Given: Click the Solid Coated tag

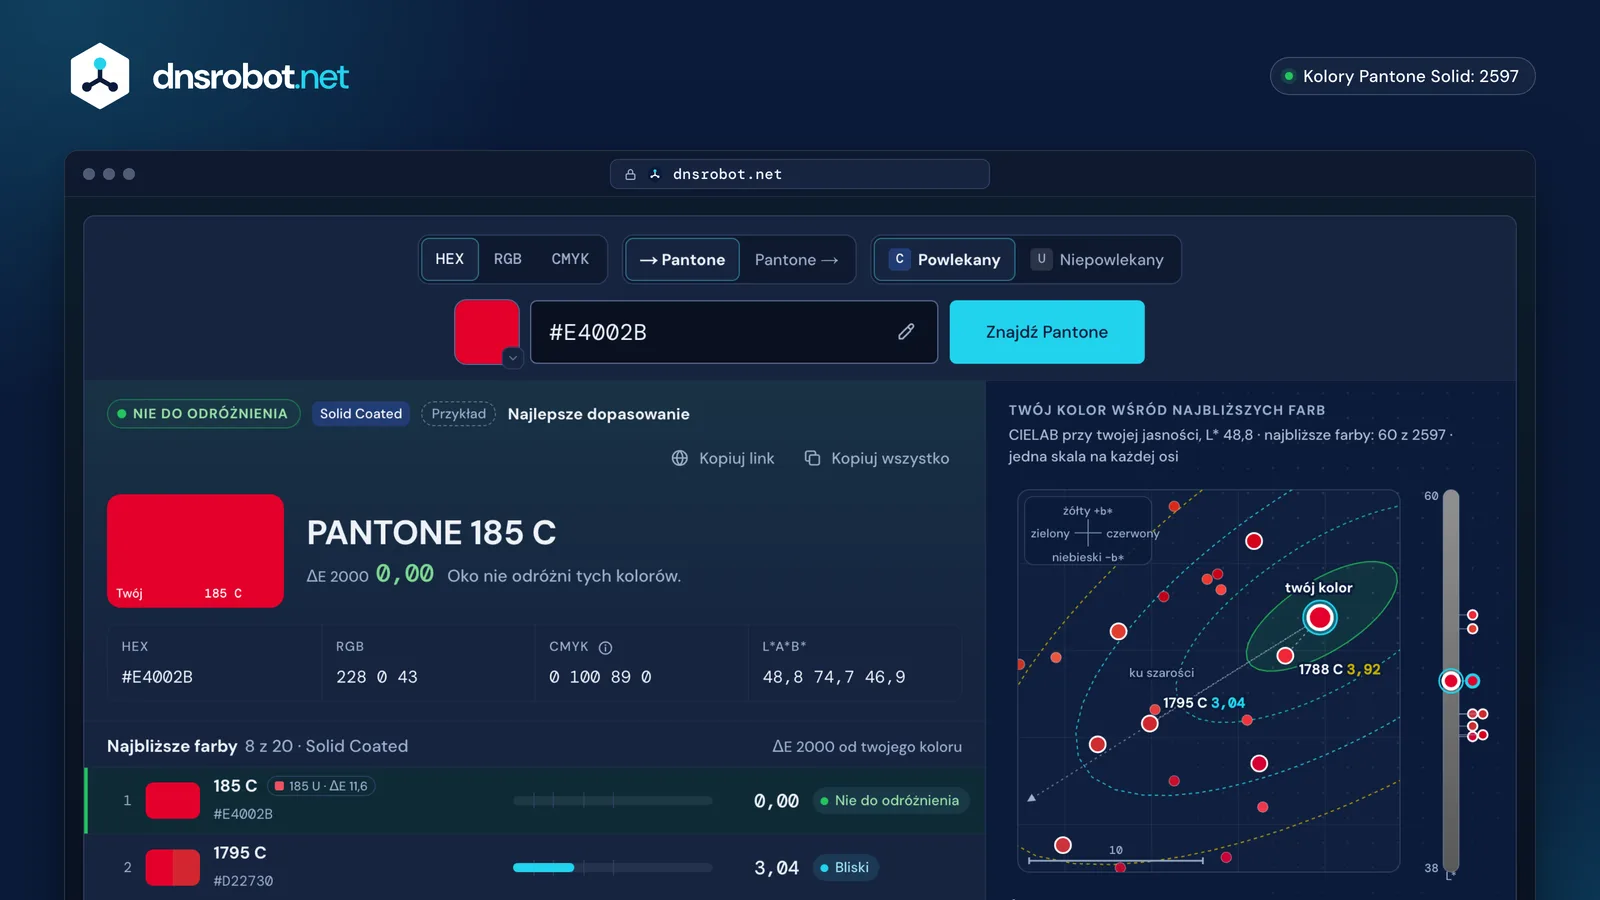Looking at the screenshot, I should pyautogui.click(x=361, y=414).
